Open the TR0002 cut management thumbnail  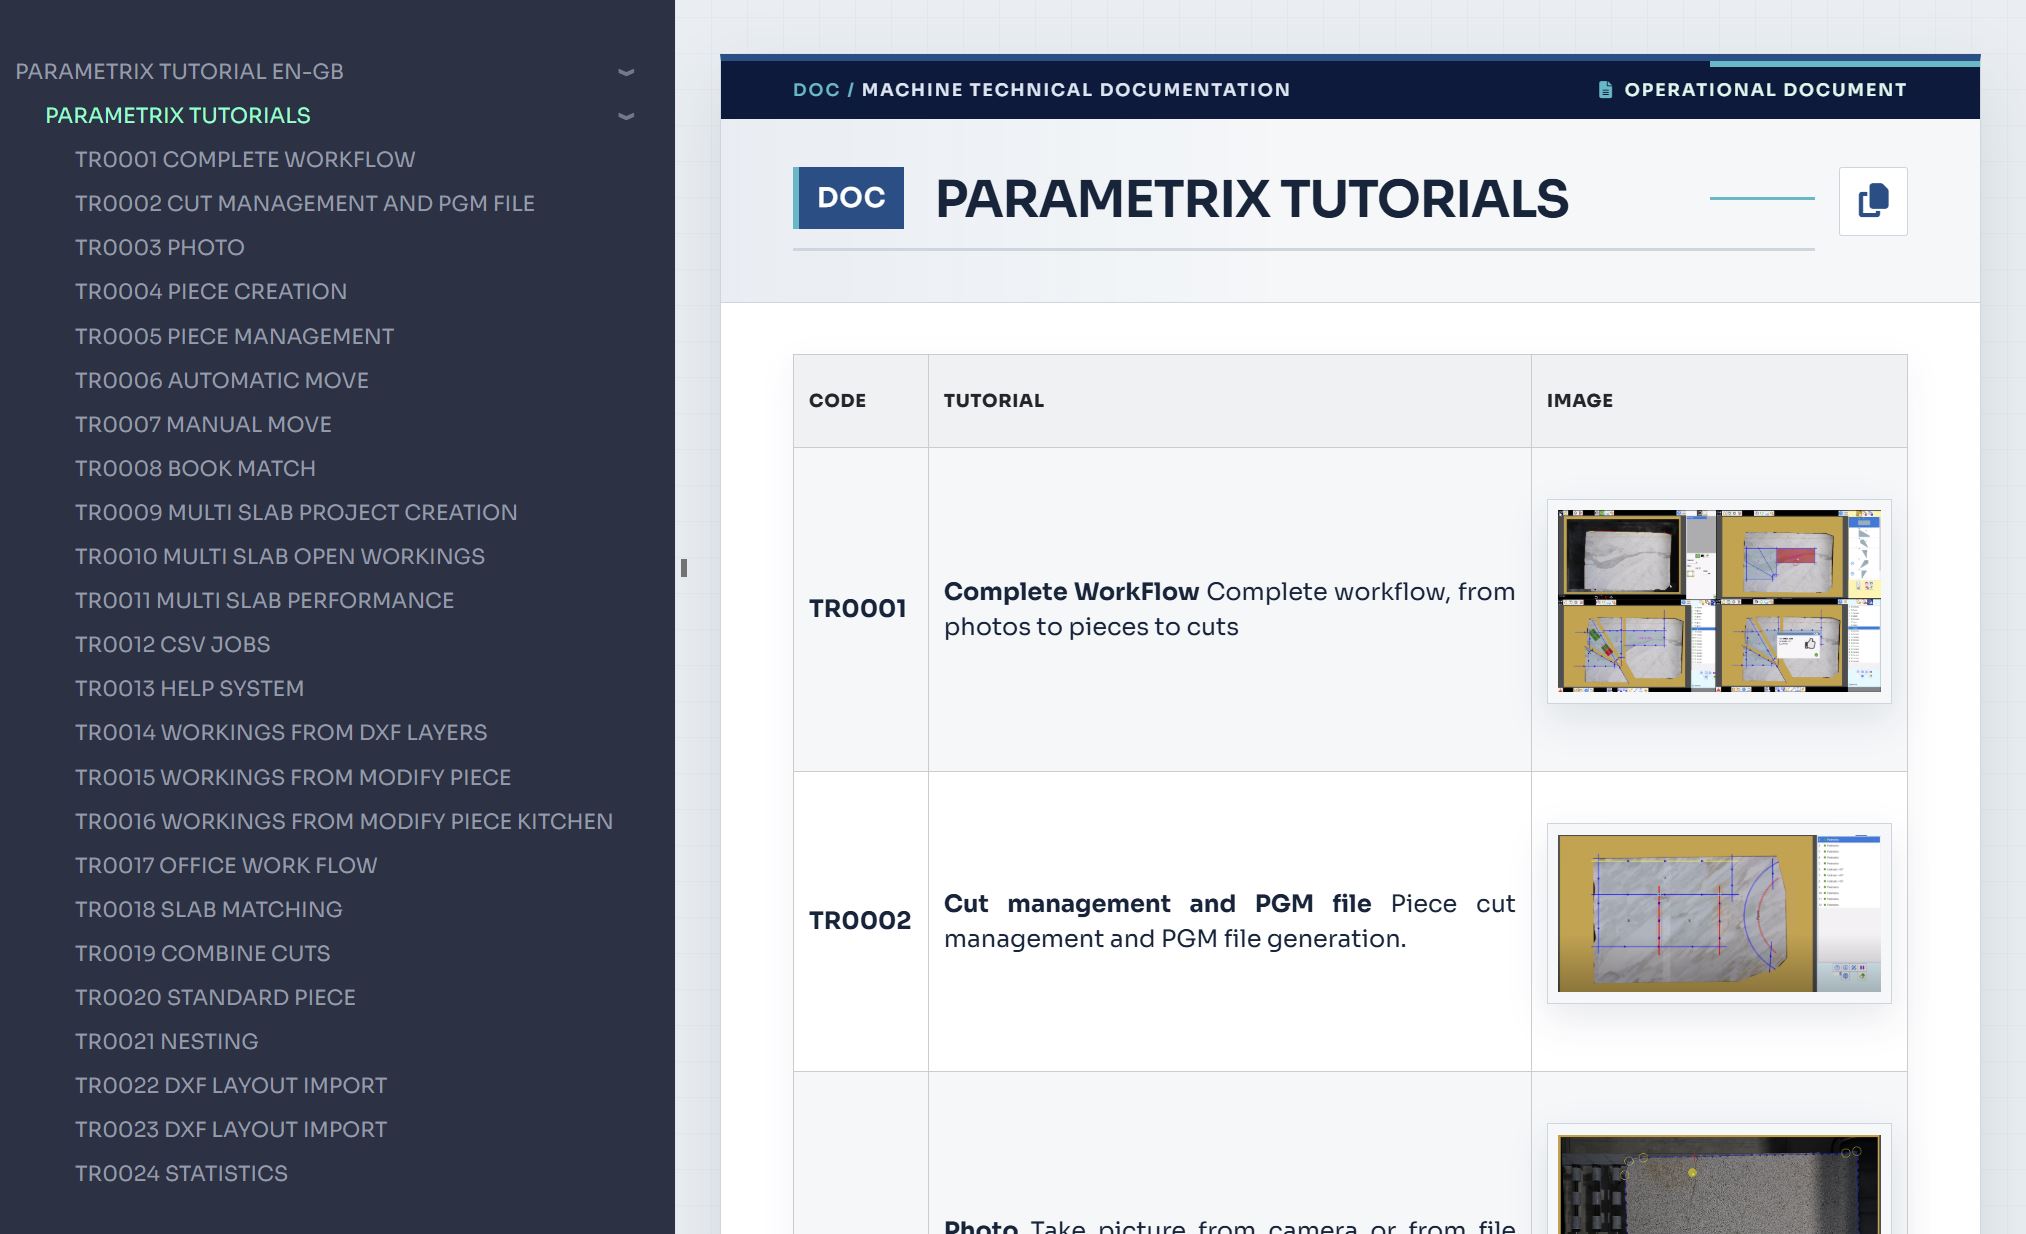pyautogui.click(x=1719, y=913)
